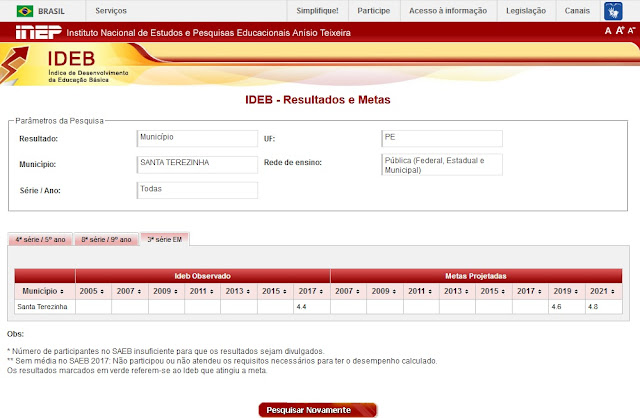Viewport: 640px width, 418px height.
Task: Click the Brazil flag icon
Action: pos(24,10)
